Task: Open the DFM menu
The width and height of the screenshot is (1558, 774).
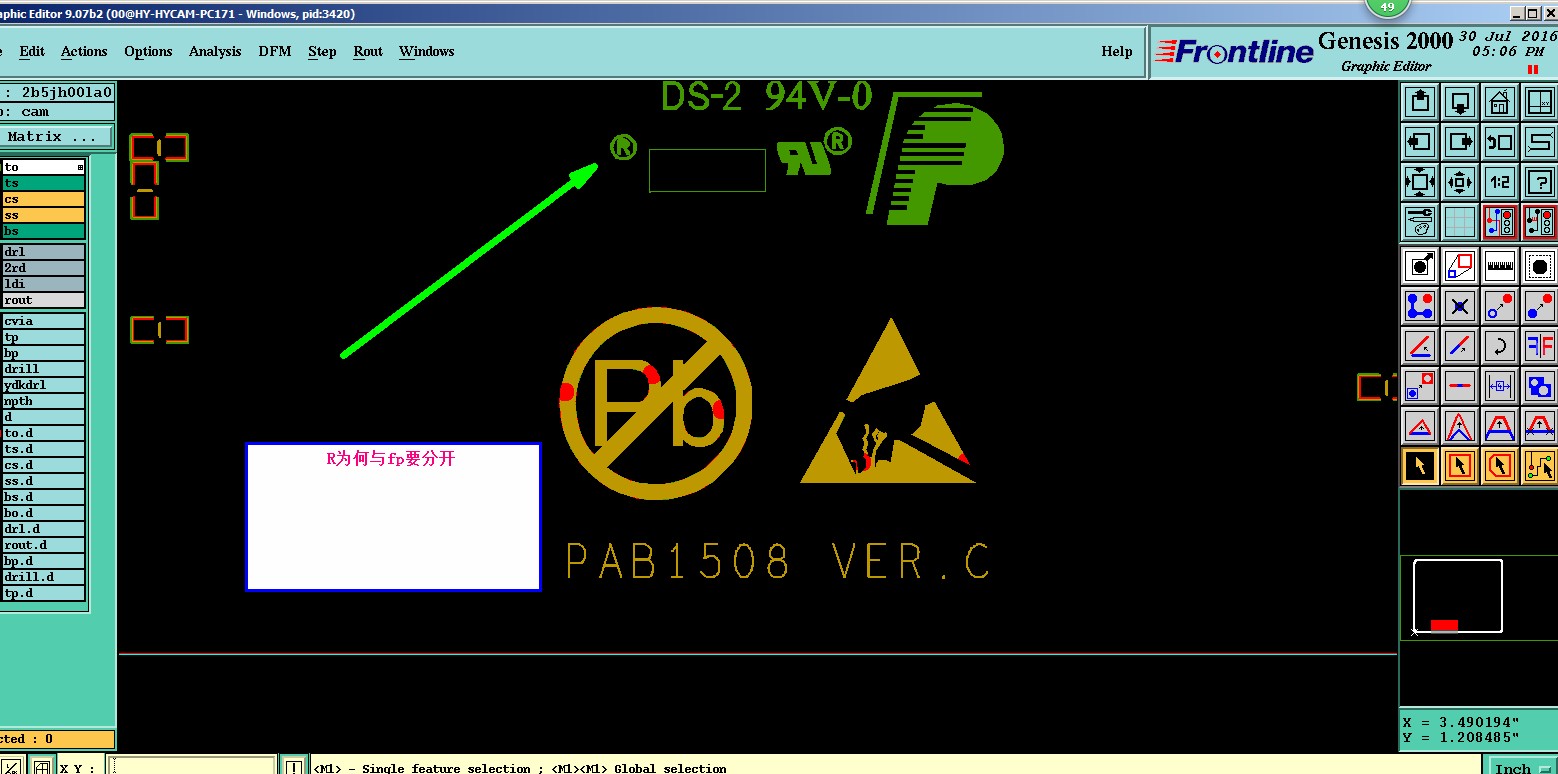Action: pos(275,51)
